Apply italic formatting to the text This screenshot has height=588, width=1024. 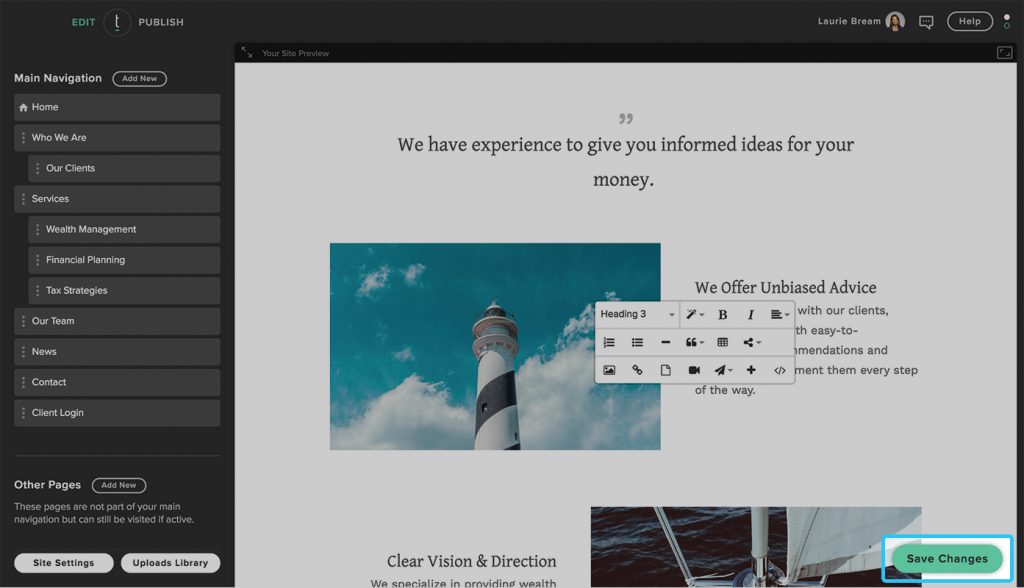[750, 315]
